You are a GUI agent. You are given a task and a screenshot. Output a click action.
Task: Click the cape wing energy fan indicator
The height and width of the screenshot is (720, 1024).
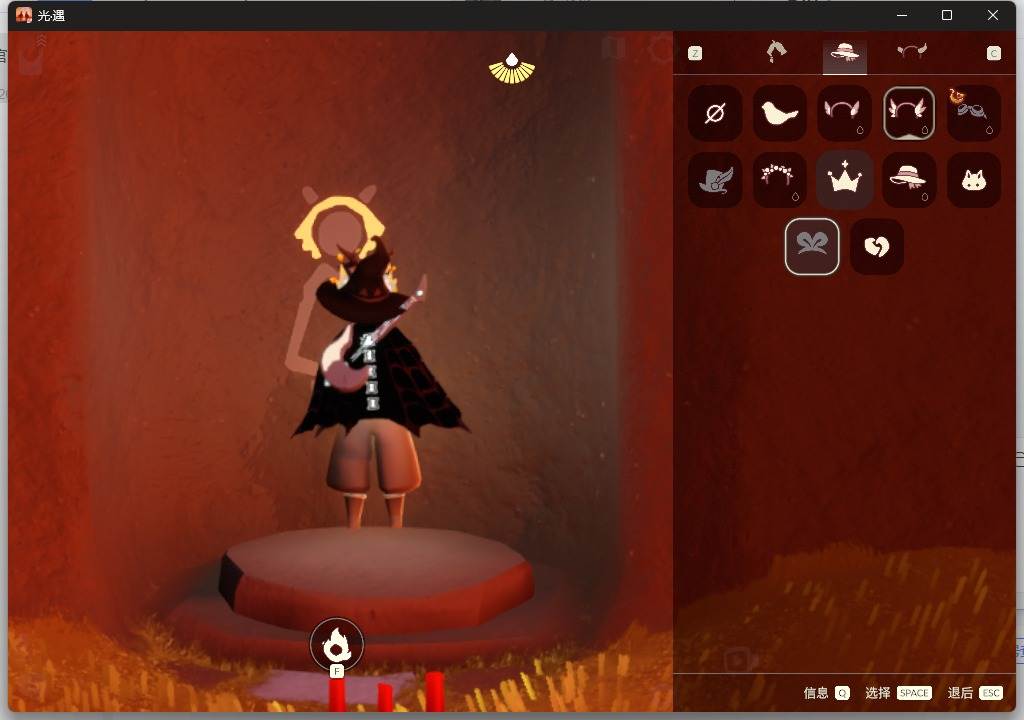click(512, 69)
